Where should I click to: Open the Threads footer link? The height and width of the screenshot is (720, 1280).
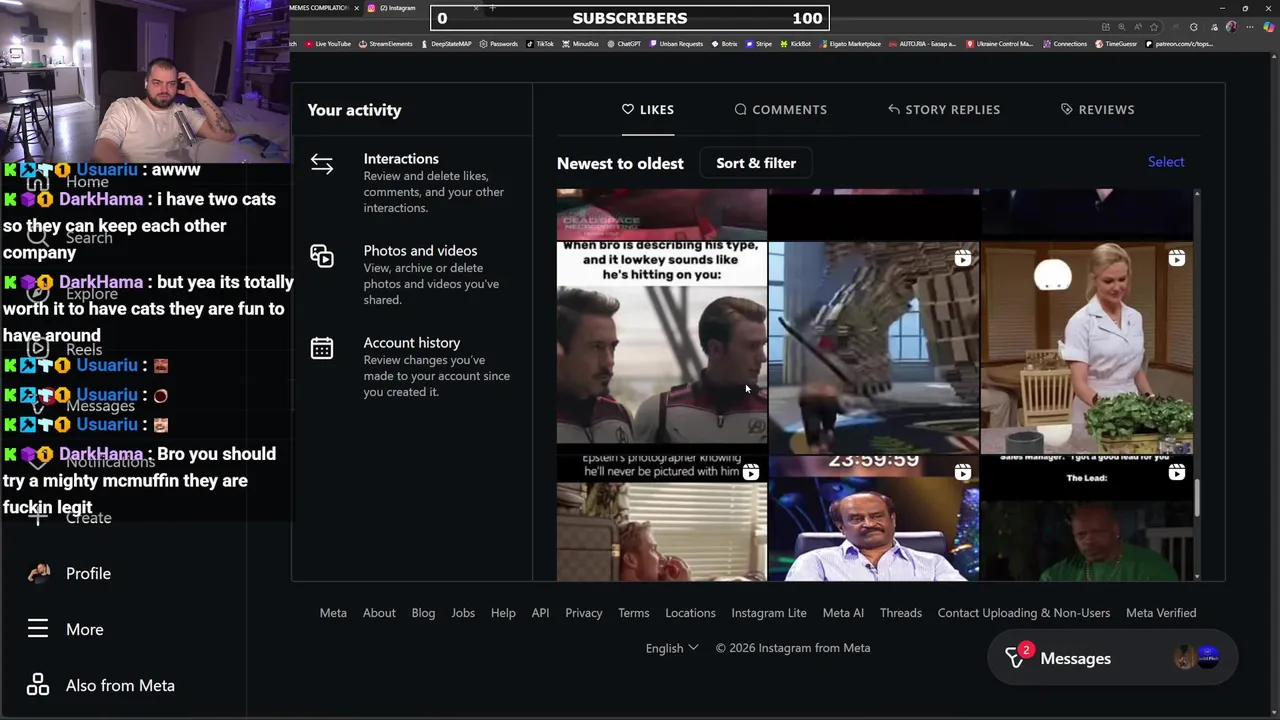click(901, 613)
